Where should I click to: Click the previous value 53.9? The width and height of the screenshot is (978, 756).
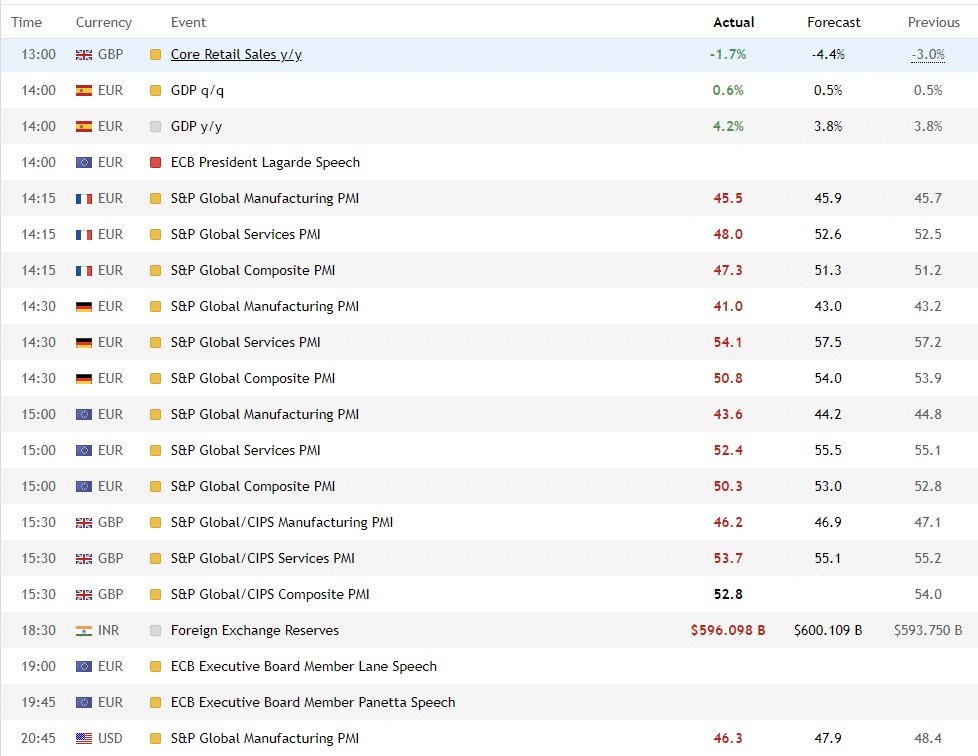coord(928,379)
